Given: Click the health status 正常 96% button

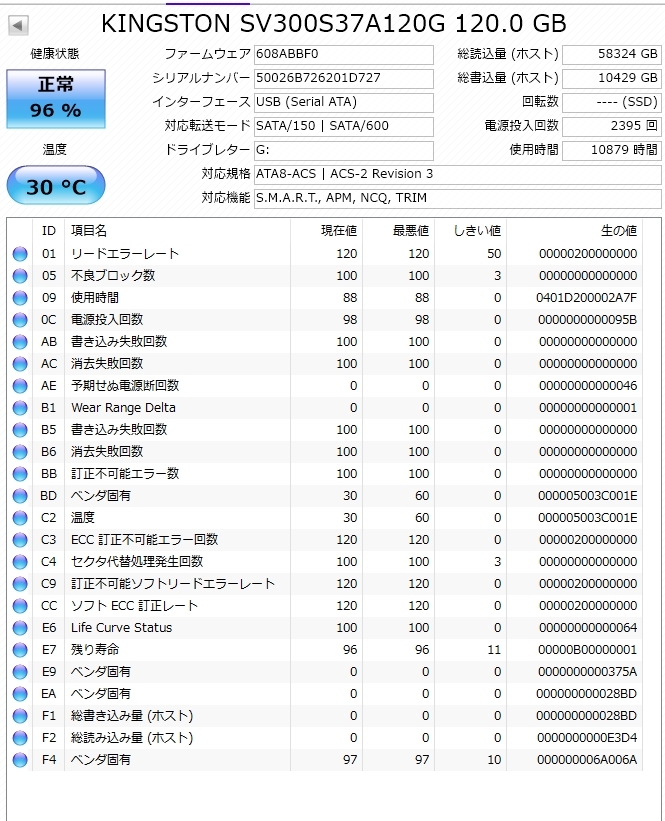Looking at the screenshot, I should (56, 98).
